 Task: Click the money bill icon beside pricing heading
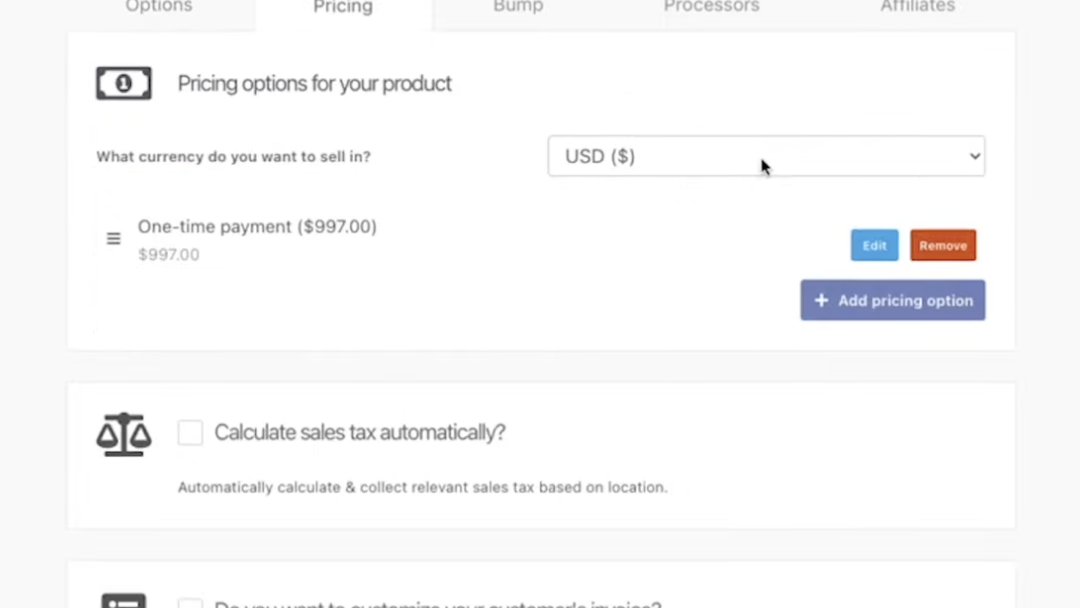pyautogui.click(x=124, y=83)
